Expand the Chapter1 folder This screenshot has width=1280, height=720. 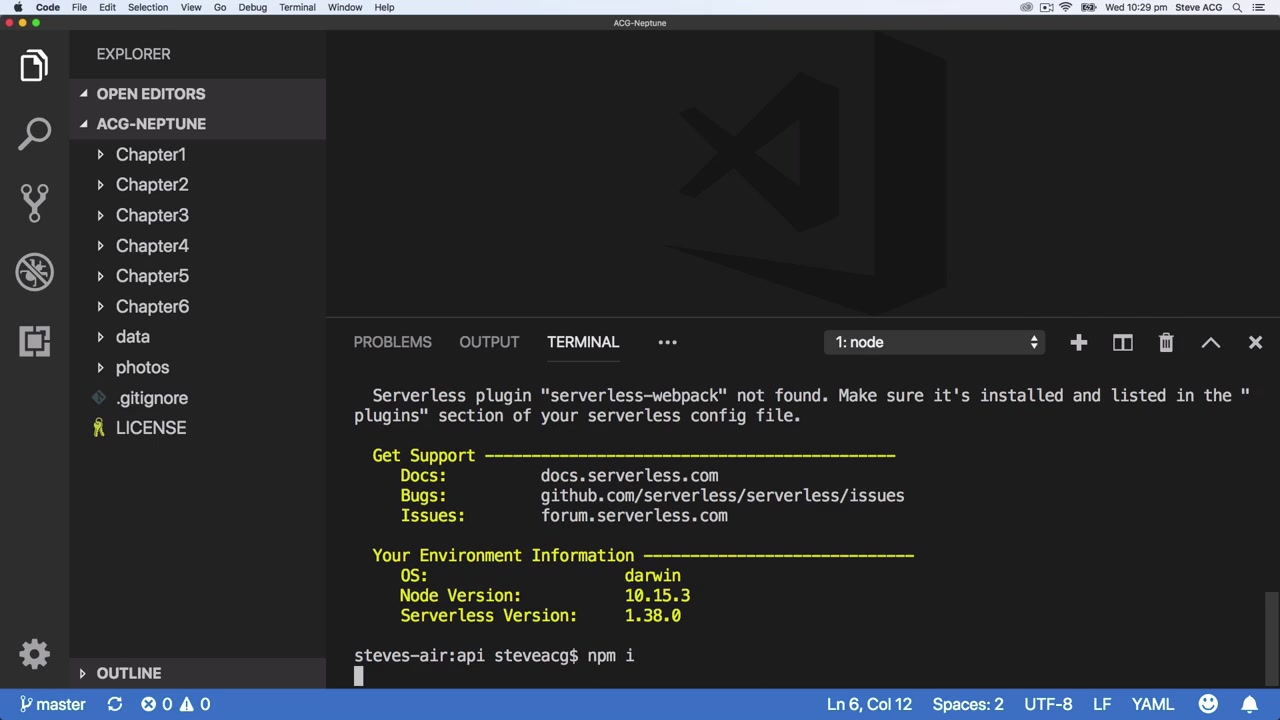[x=150, y=155]
